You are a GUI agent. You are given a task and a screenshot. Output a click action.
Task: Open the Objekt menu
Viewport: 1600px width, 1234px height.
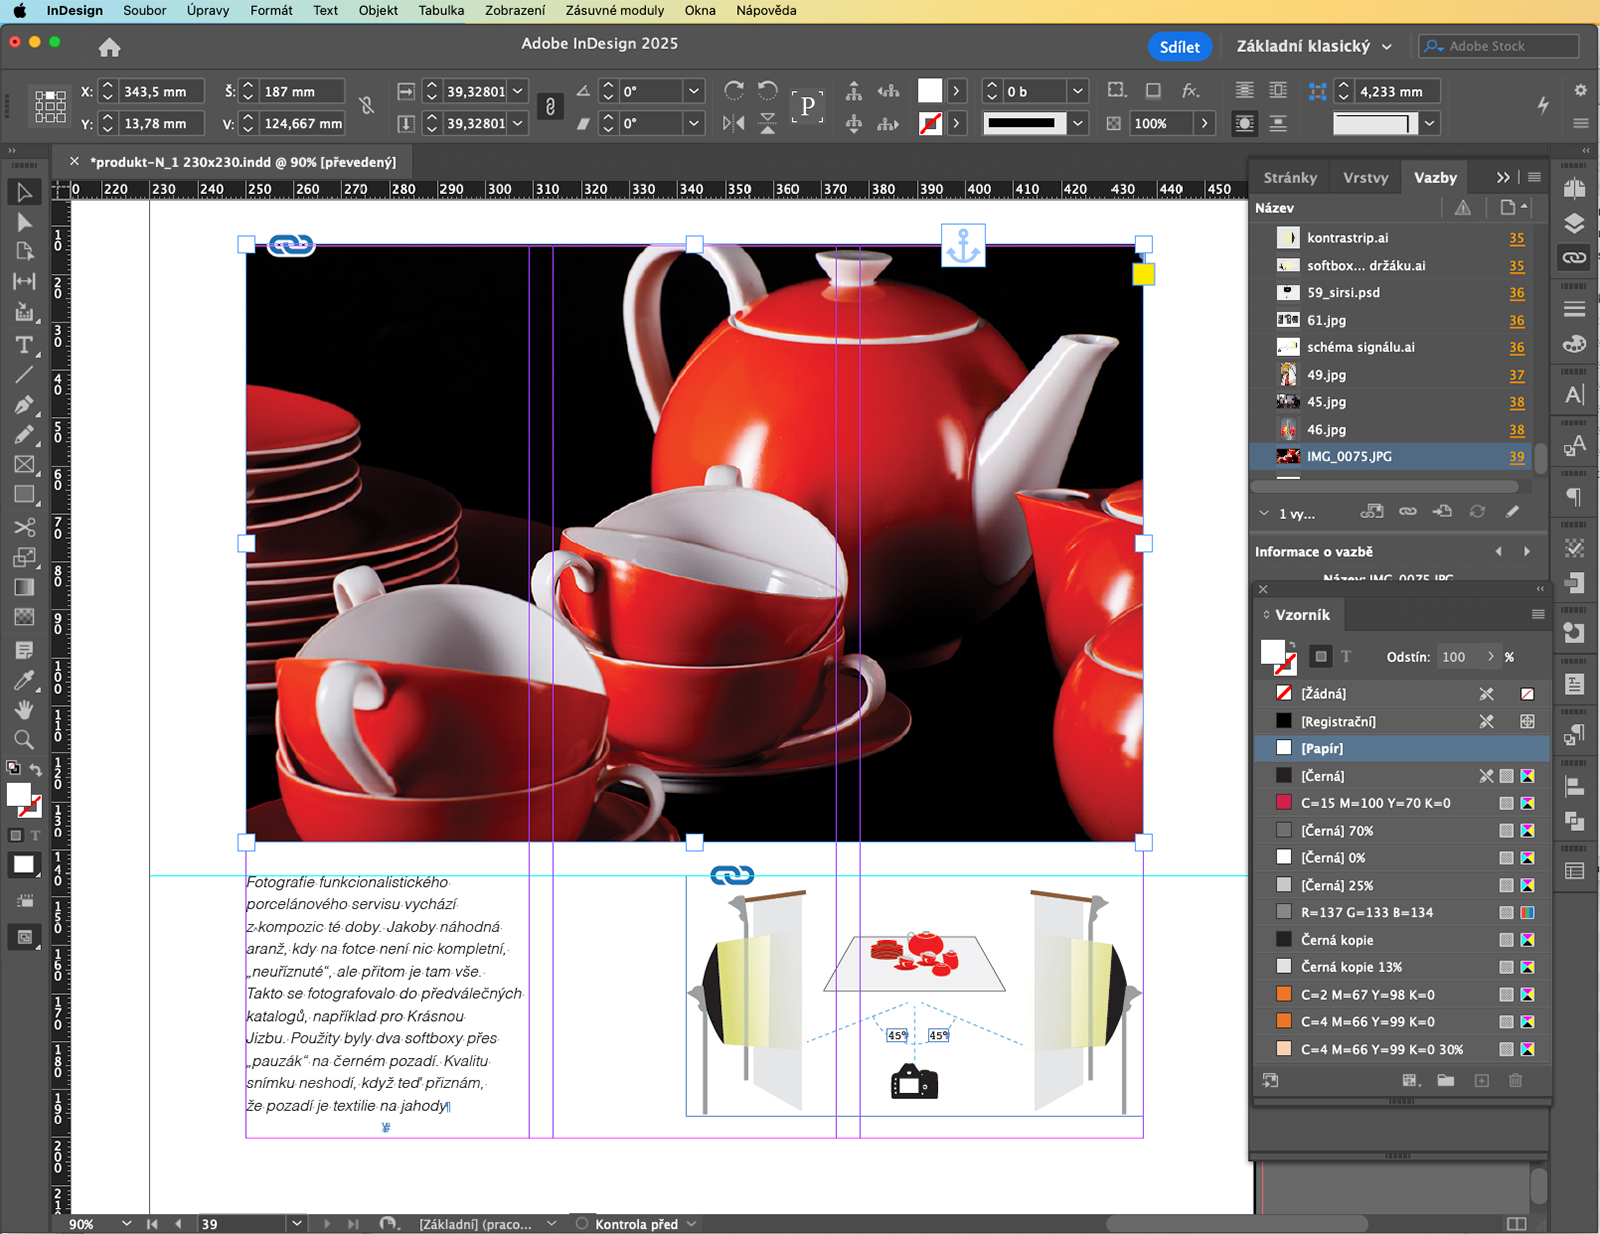(378, 10)
